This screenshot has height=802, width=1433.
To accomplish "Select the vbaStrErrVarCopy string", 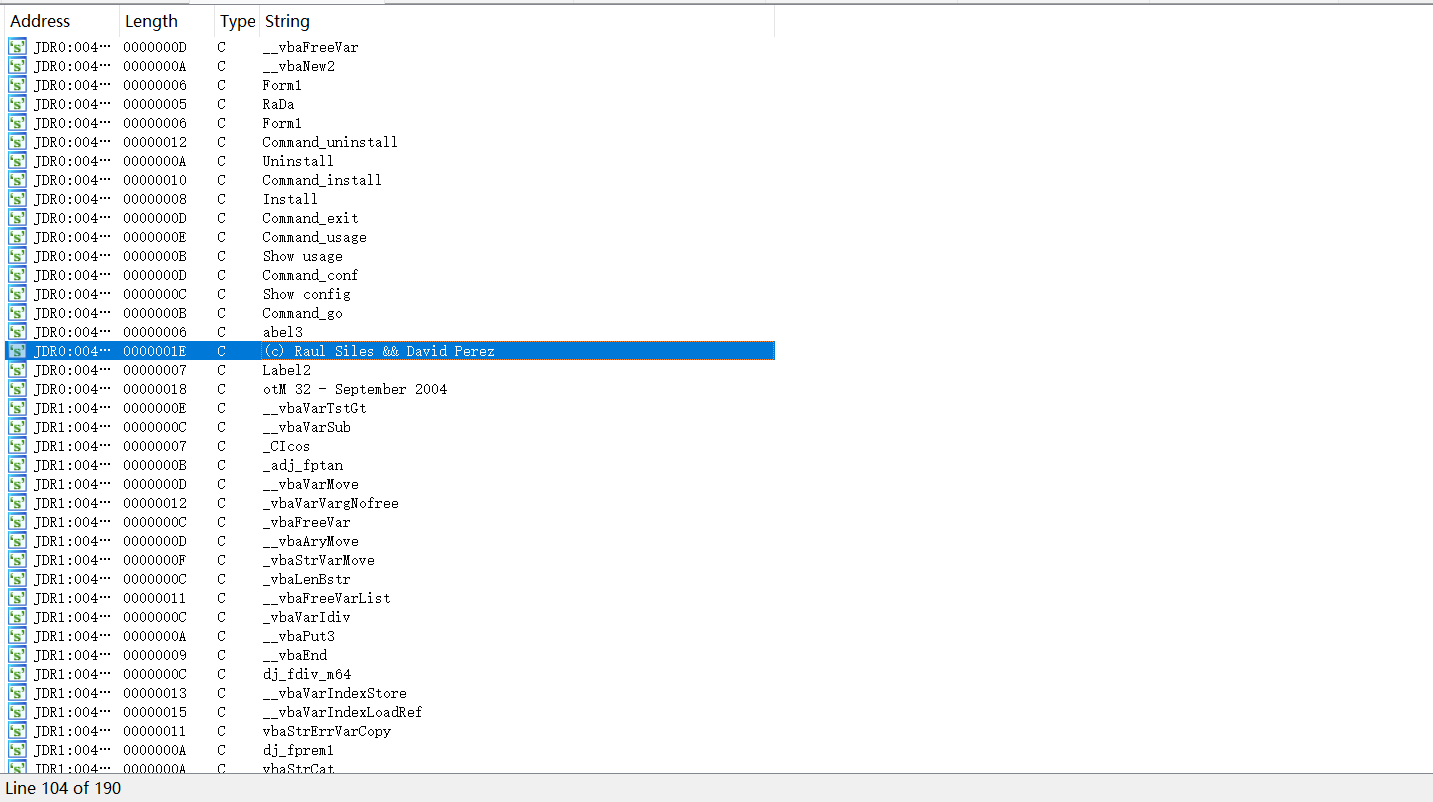I will click(x=326, y=731).
